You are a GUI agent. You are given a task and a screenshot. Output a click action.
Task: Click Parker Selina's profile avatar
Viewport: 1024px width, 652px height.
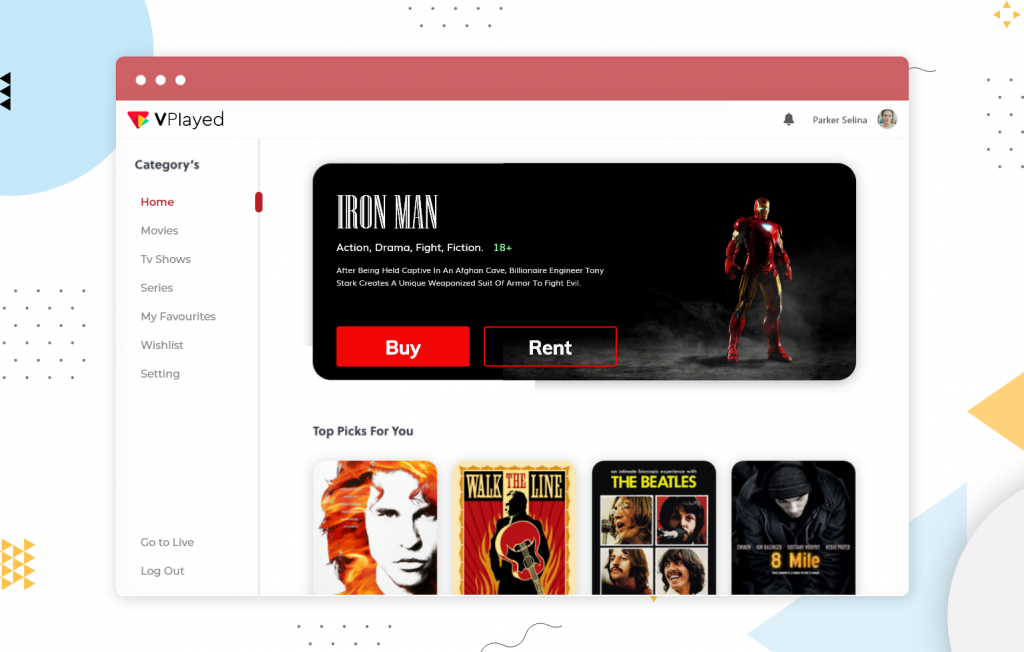click(887, 118)
